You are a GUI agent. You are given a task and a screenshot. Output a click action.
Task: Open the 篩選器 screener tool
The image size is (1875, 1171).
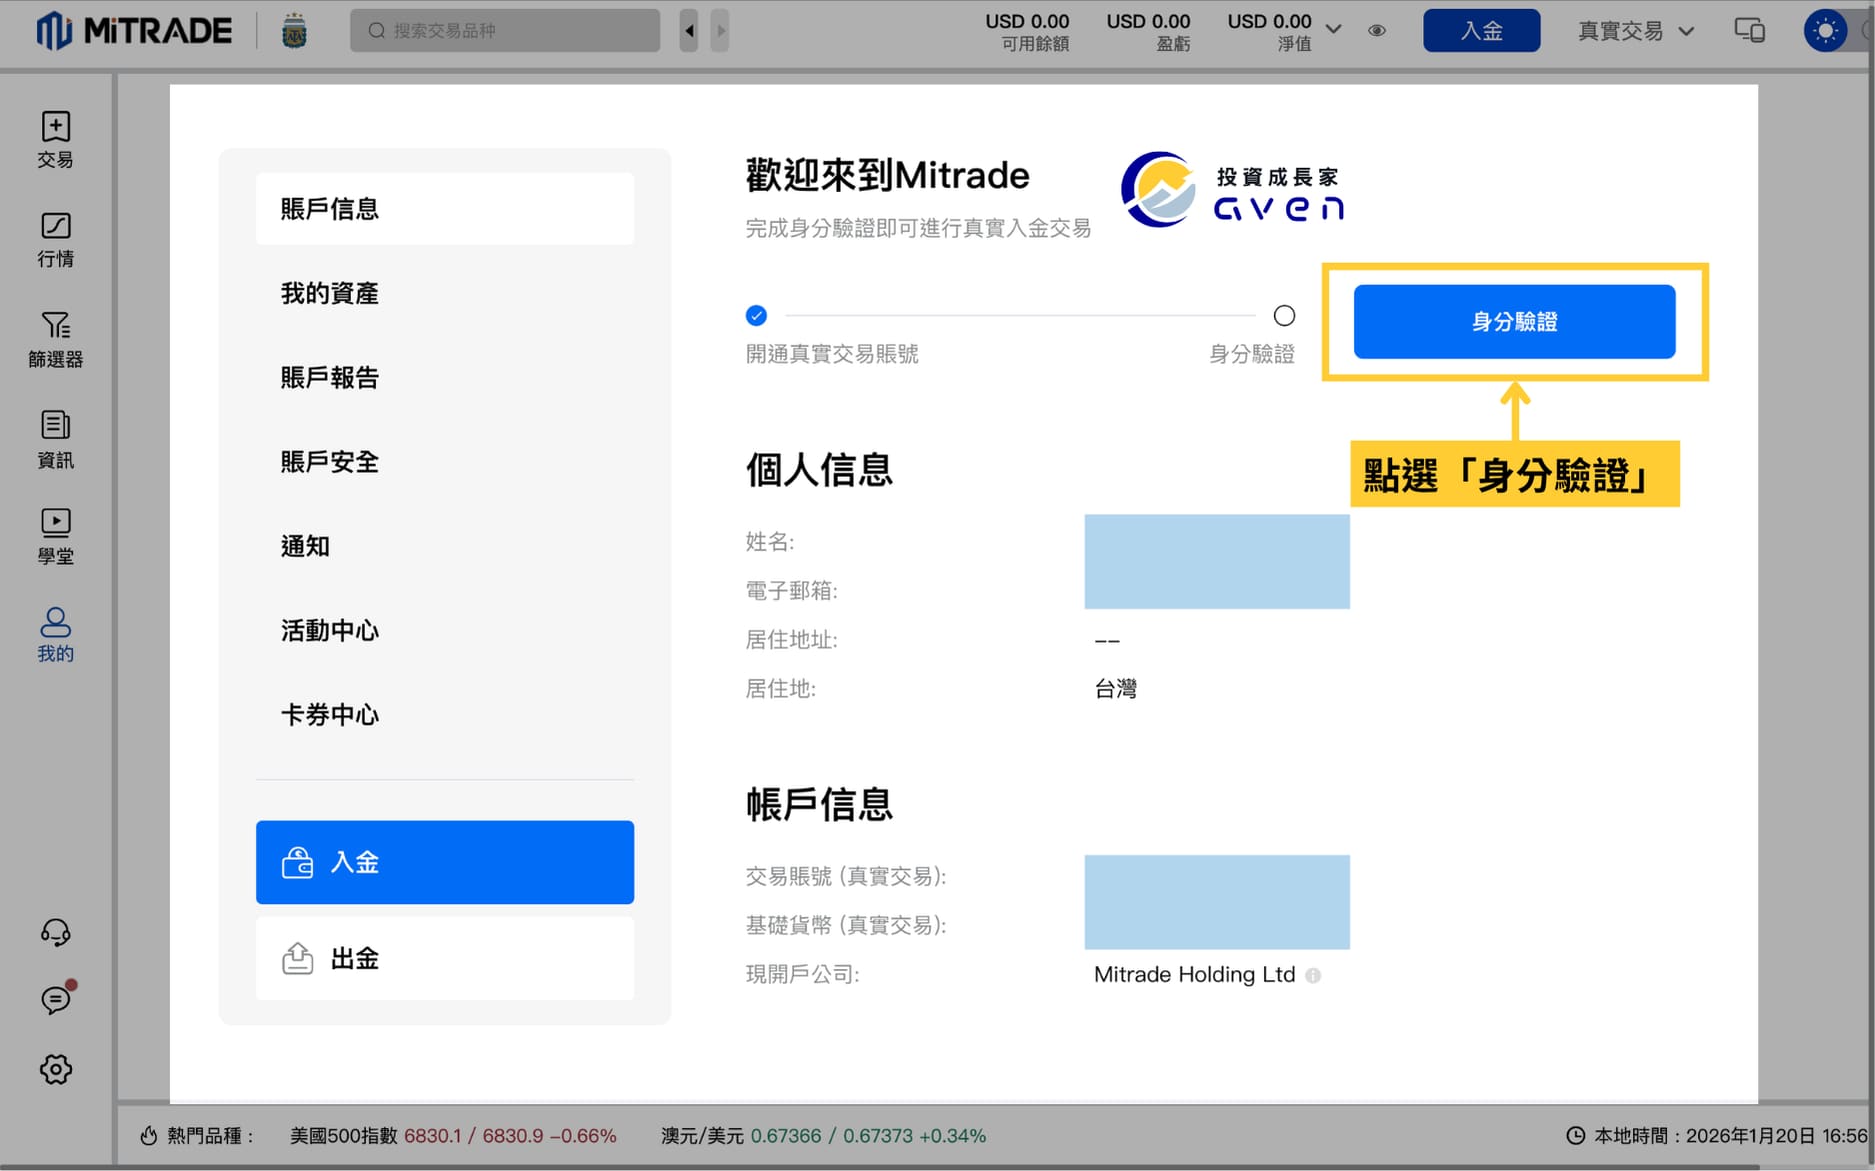click(x=55, y=338)
